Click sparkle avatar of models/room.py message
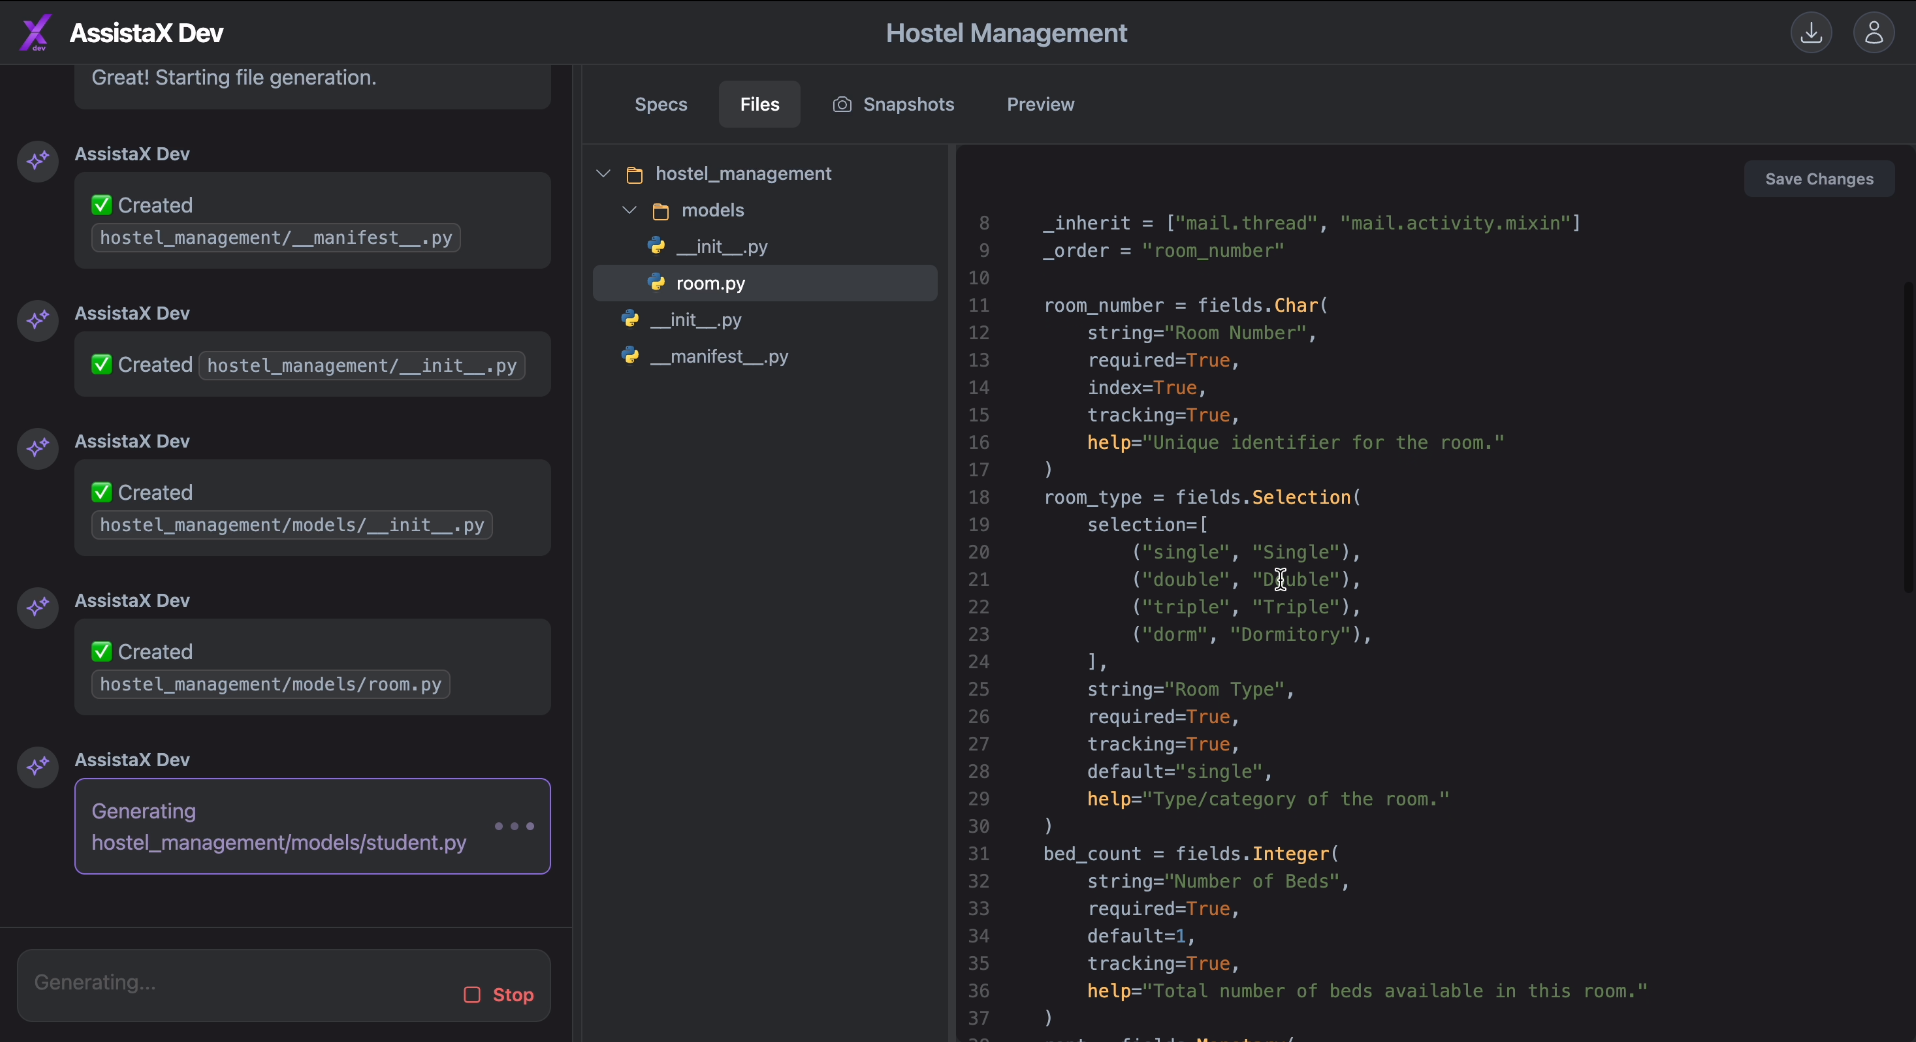 coord(38,607)
